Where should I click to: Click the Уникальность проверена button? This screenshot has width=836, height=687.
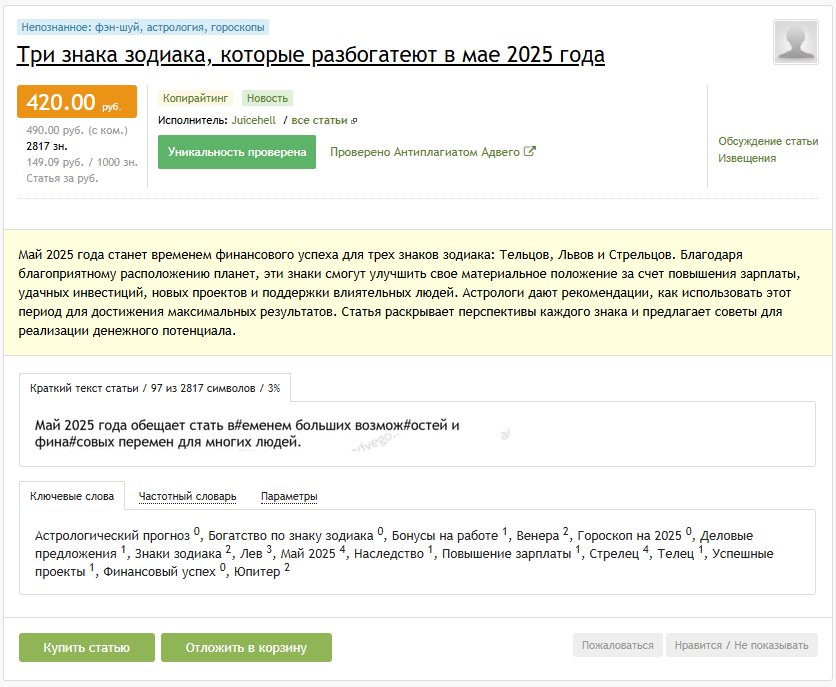(x=237, y=152)
